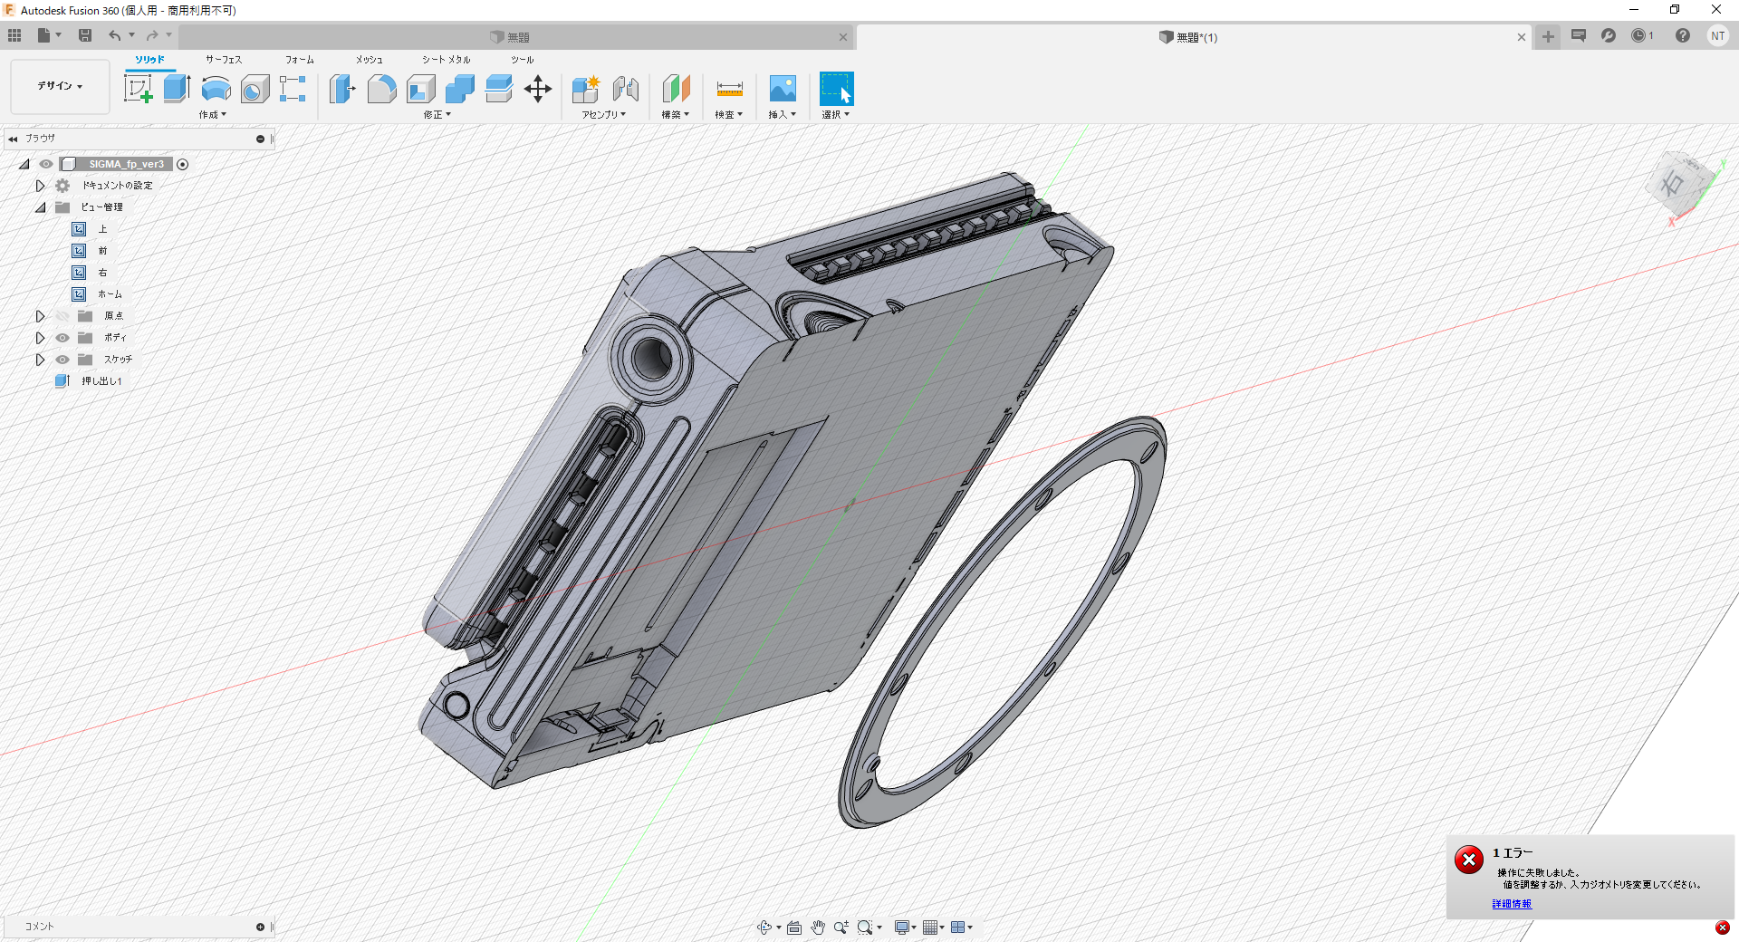Click the New Component icon
Image resolution: width=1739 pixels, height=942 pixels.
point(586,89)
